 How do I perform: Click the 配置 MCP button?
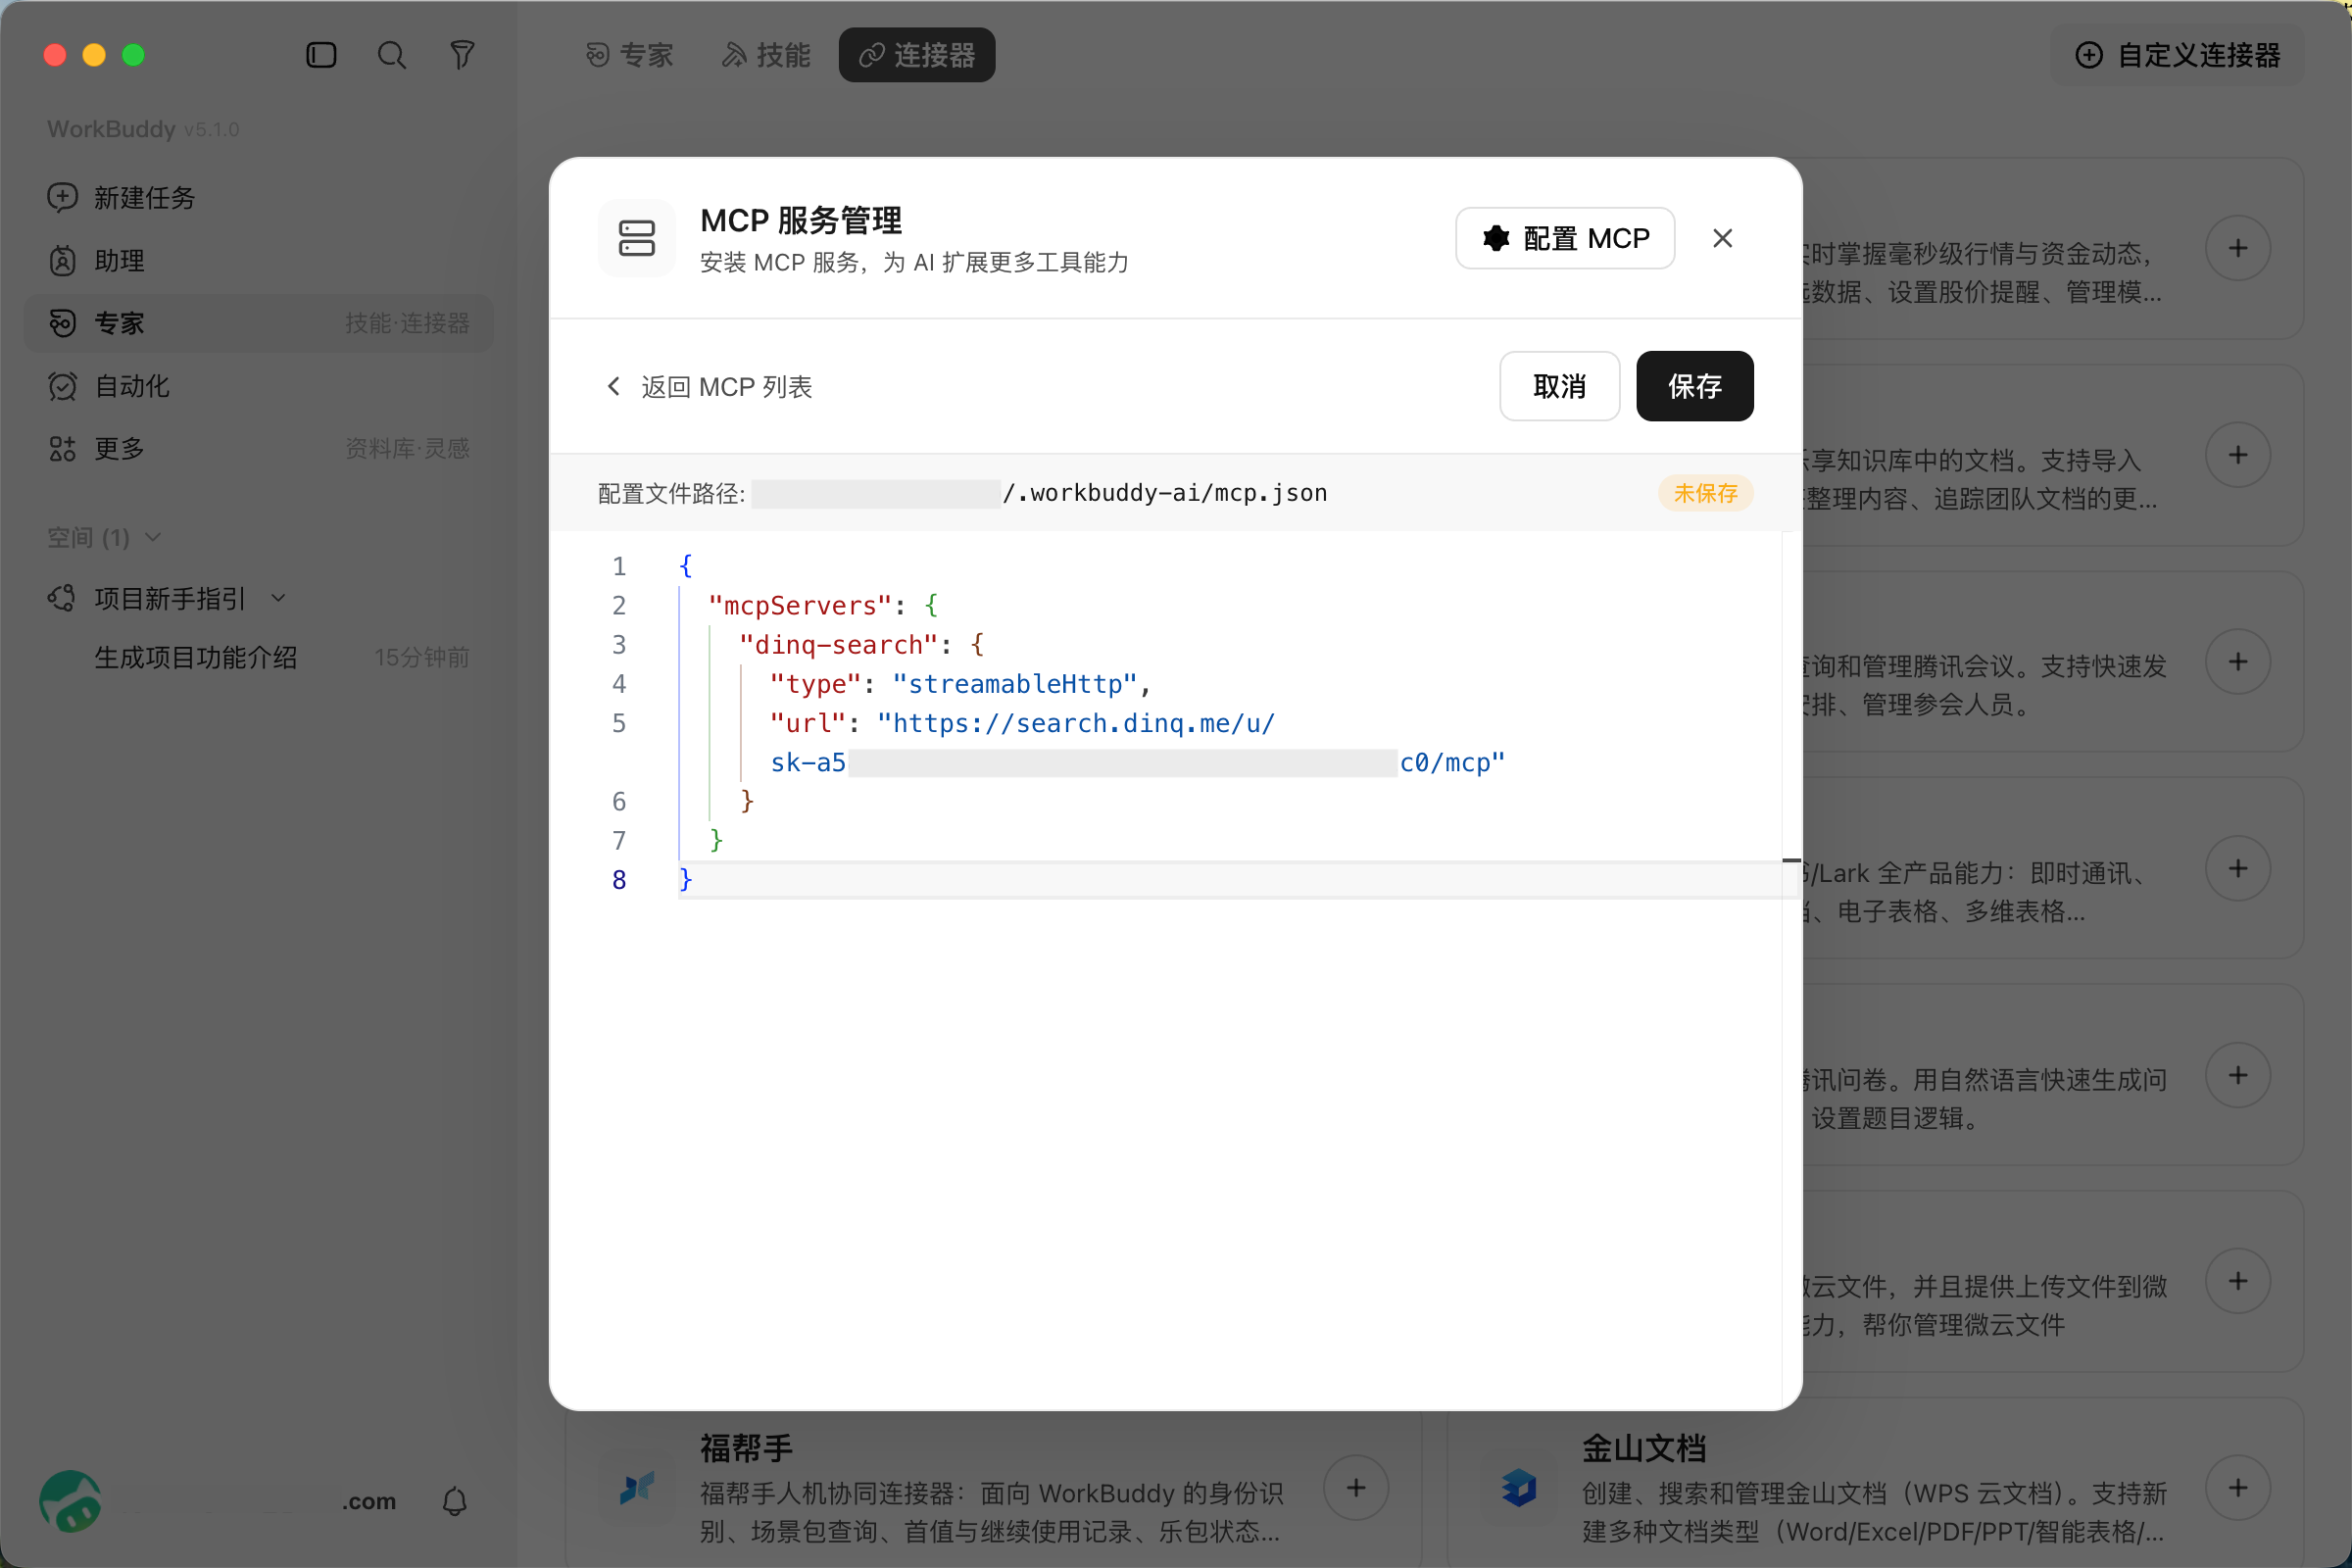(x=1565, y=238)
